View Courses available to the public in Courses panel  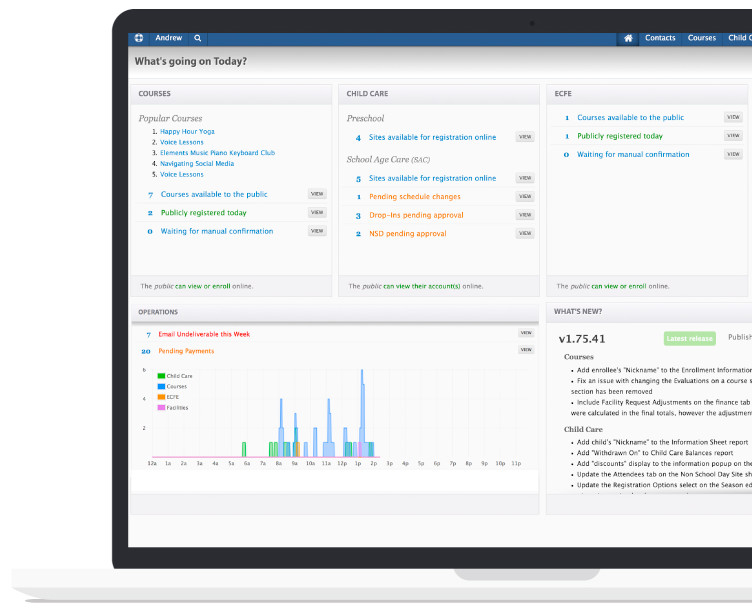pos(317,194)
